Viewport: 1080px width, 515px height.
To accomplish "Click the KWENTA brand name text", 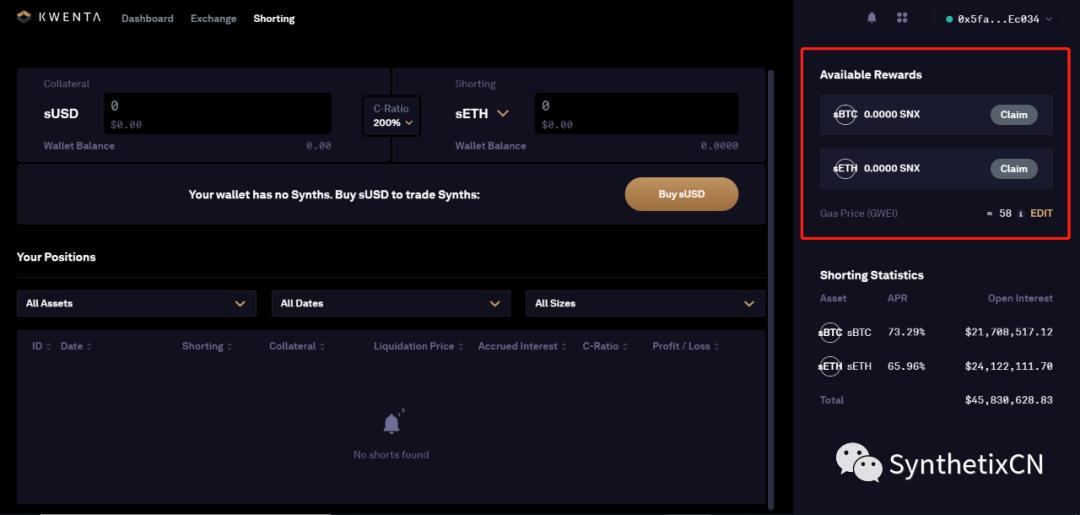I will point(70,17).
